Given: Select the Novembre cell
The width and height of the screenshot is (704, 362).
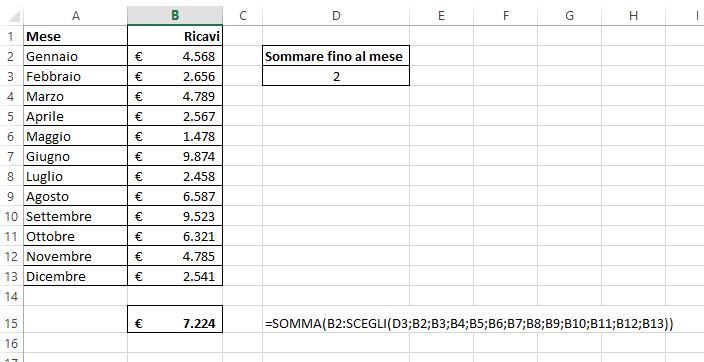Looking at the screenshot, I should tap(75, 256).
